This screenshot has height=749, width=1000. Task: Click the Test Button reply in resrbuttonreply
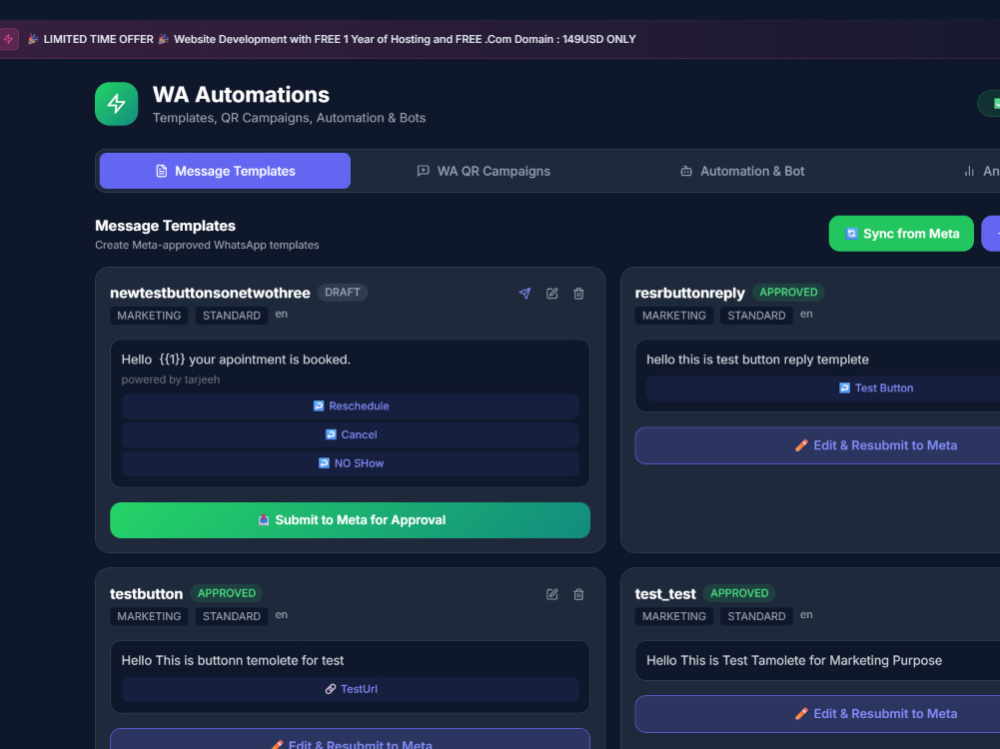point(823,388)
